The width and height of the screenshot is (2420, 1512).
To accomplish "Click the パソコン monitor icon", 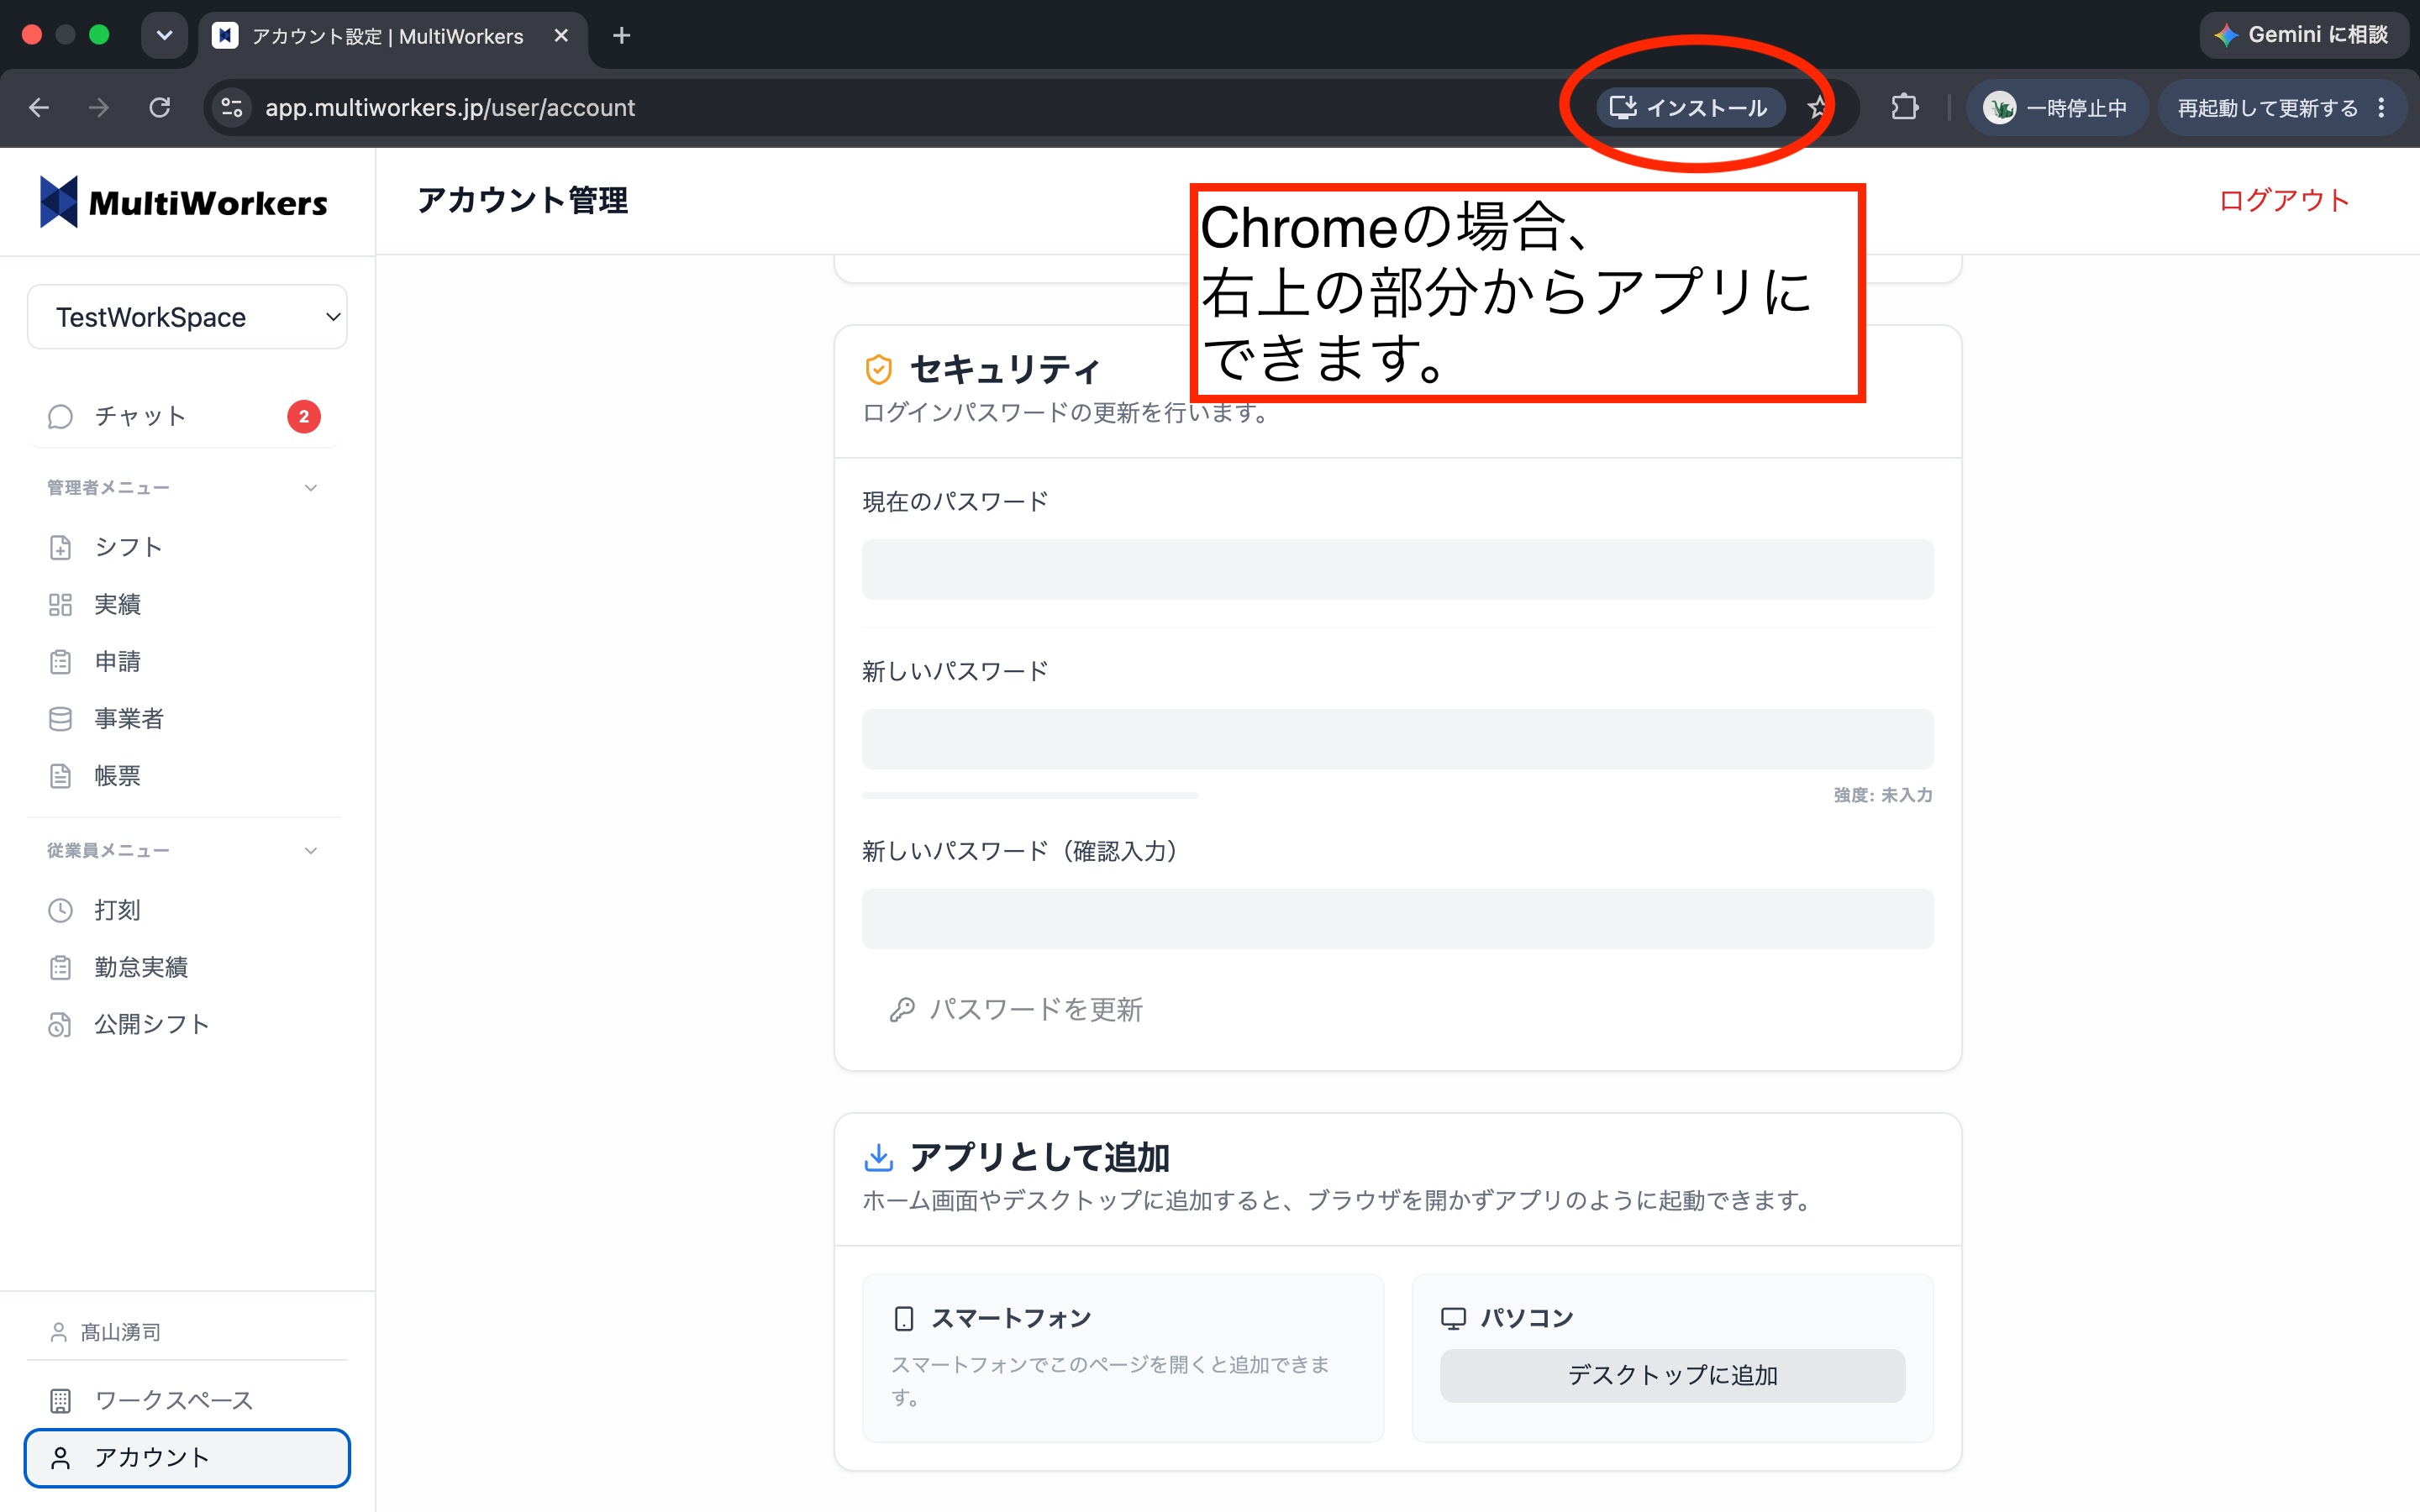I will (1453, 1318).
